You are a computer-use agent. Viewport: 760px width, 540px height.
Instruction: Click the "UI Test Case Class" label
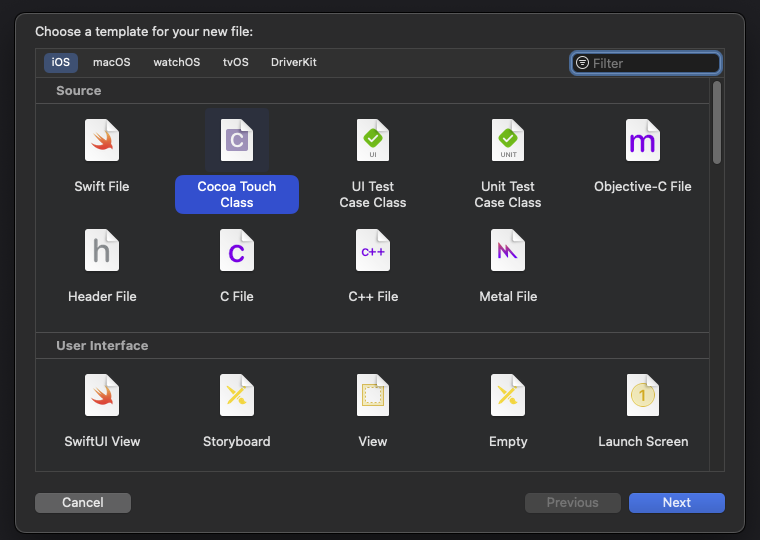(x=373, y=194)
